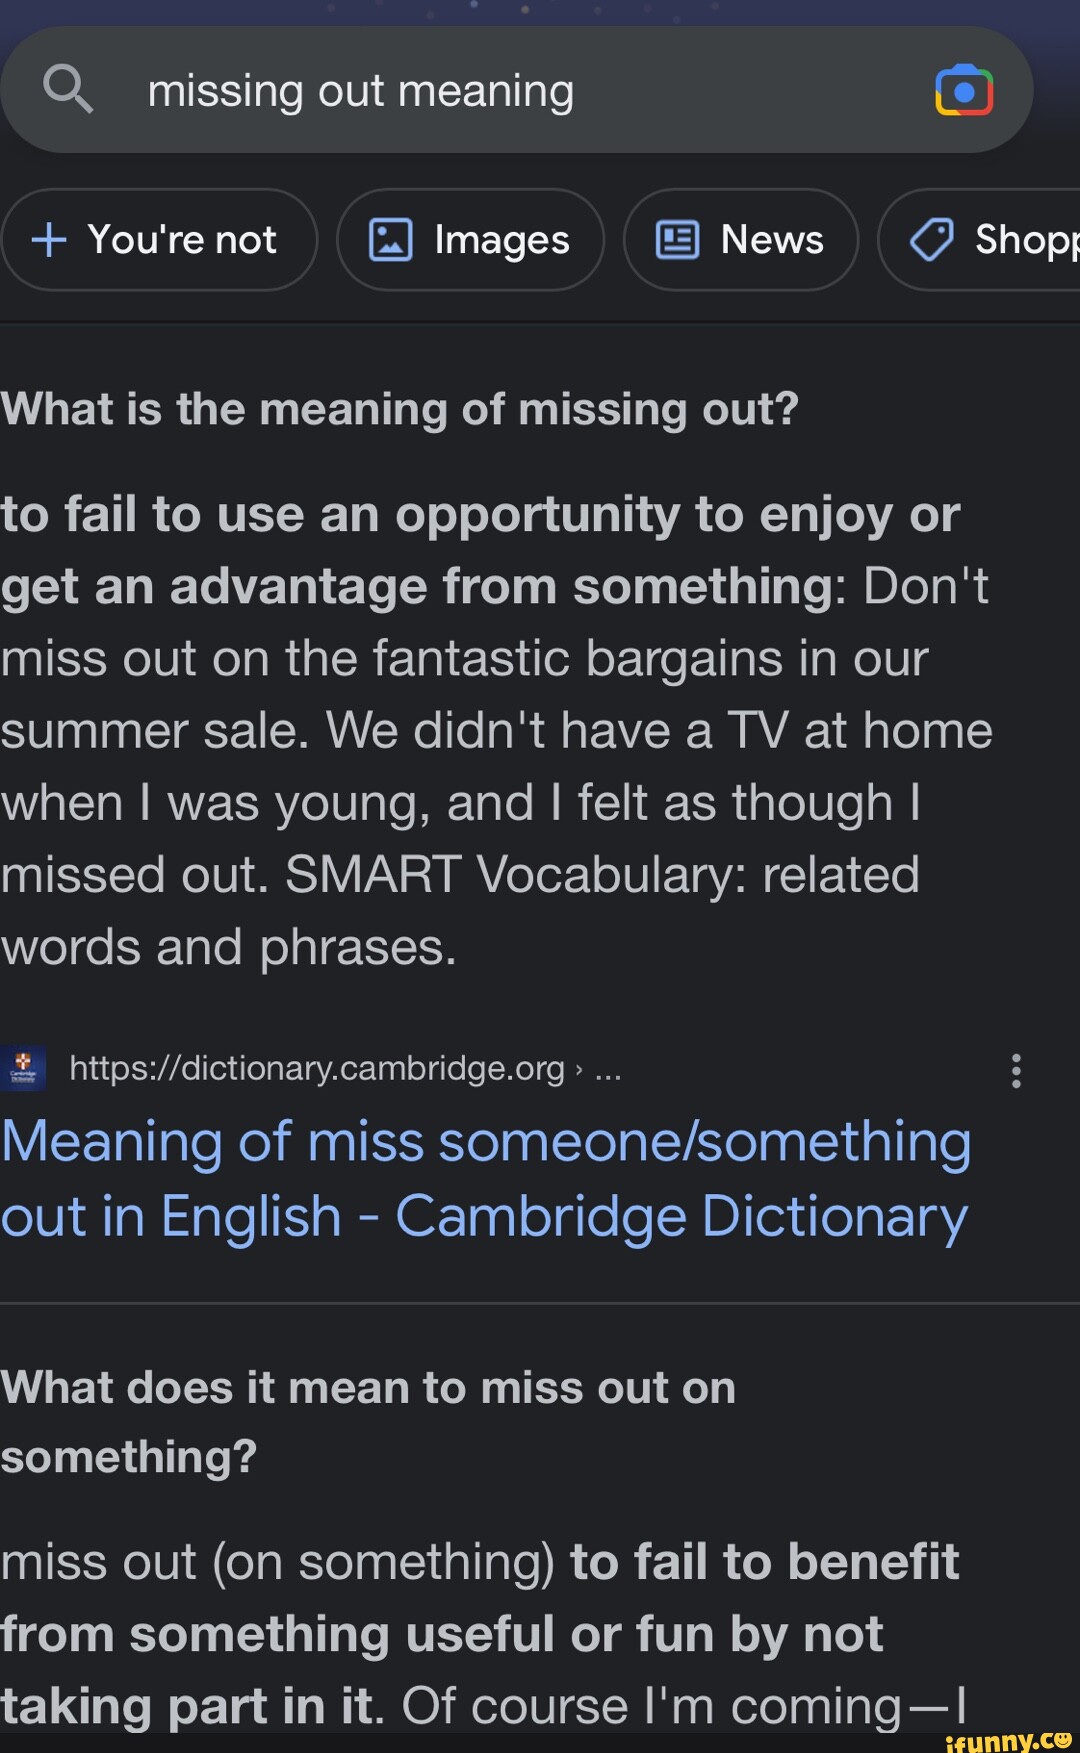Switch to the News tab label
This screenshot has height=1753, width=1080.
tap(772, 240)
